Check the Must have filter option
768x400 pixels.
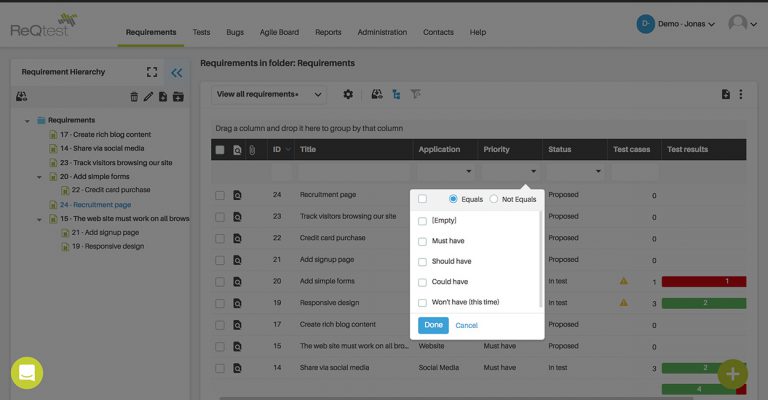tap(422, 241)
